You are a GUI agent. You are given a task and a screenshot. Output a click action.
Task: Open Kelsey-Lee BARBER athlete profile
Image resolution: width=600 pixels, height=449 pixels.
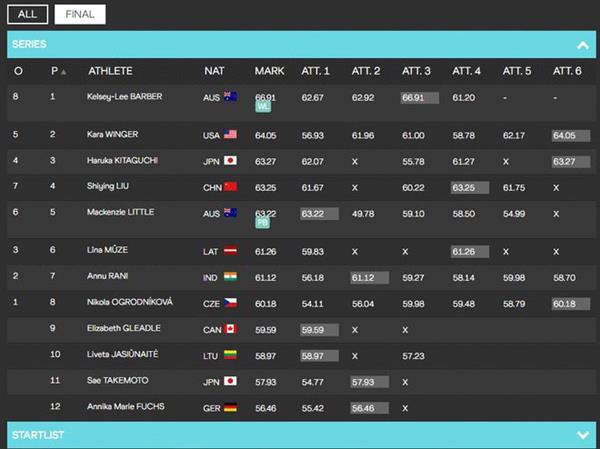(x=124, y=96)
